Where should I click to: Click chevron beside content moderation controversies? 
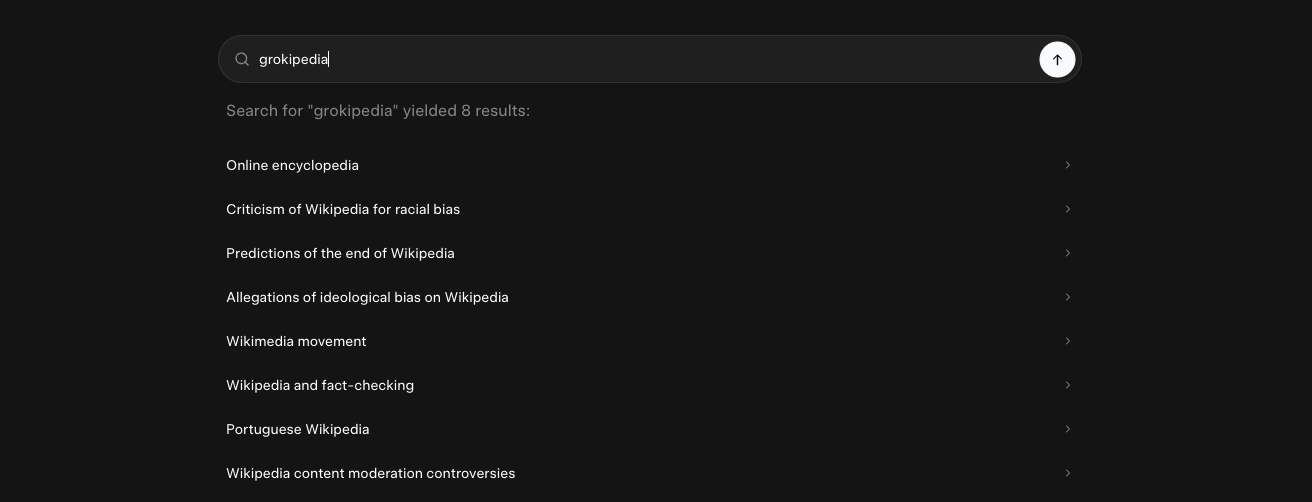click(x=1067, y=473)
